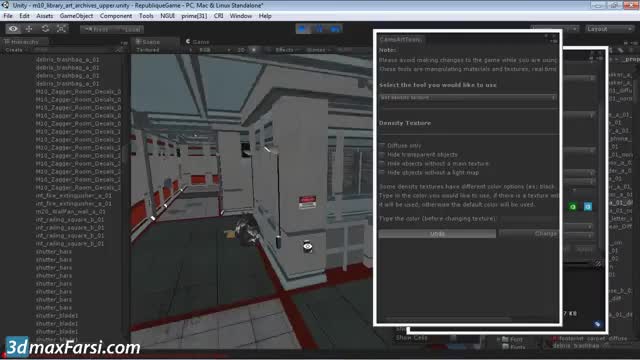
Task: Click the Change button
Action: tap(528, 234)
